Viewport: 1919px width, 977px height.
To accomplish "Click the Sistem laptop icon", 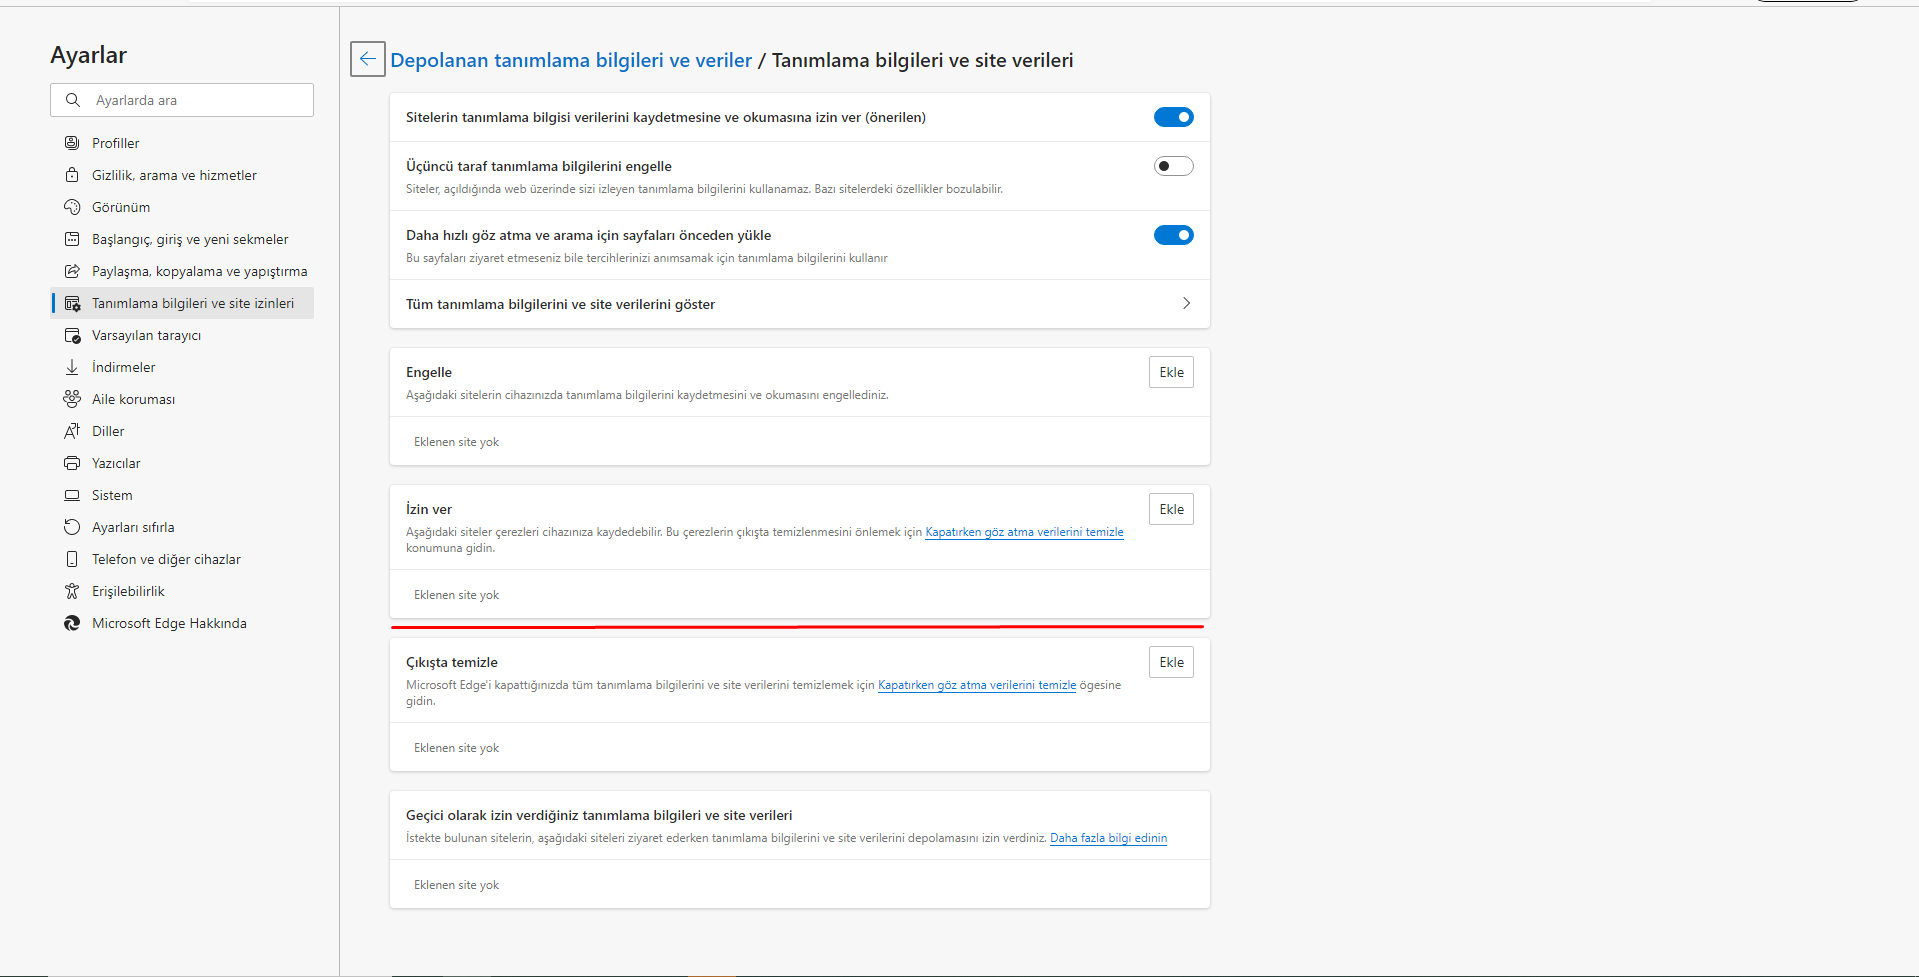I will pyautogui.click(x=72, y=495).
